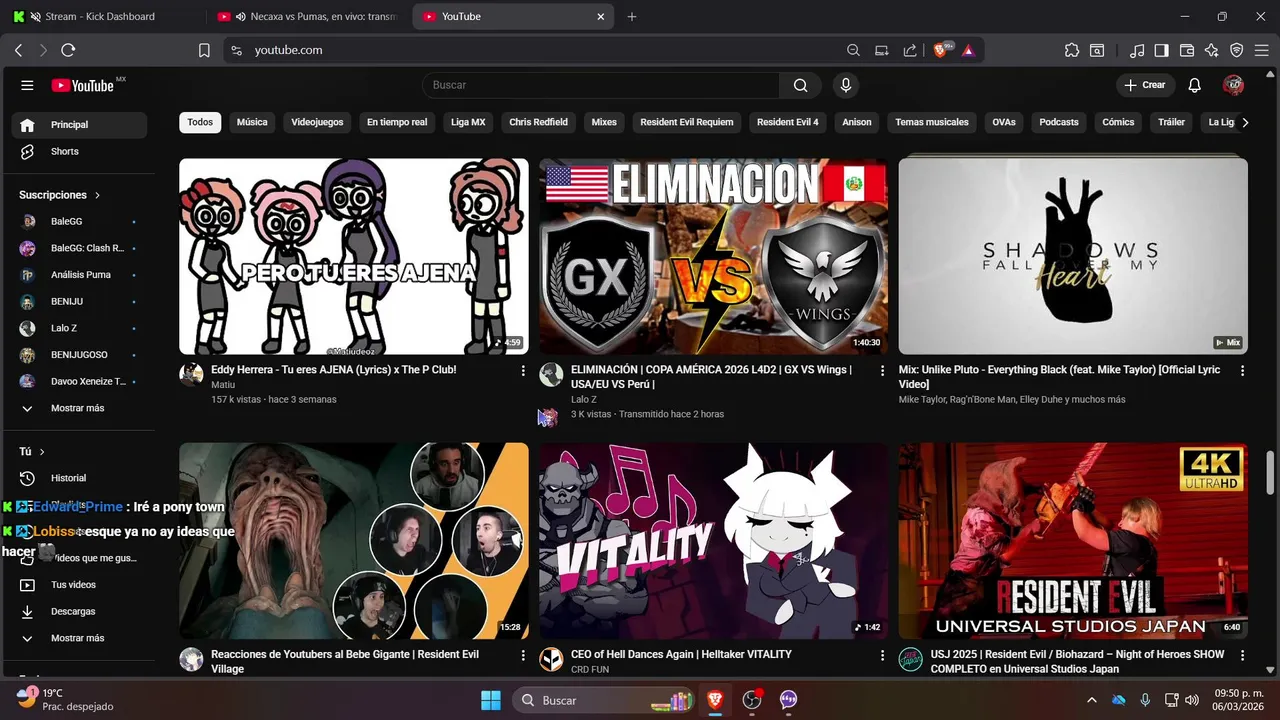Screen dimensions: 1280x720
Task: Open Historial in sidebar
Action: (x=79, y=478)
